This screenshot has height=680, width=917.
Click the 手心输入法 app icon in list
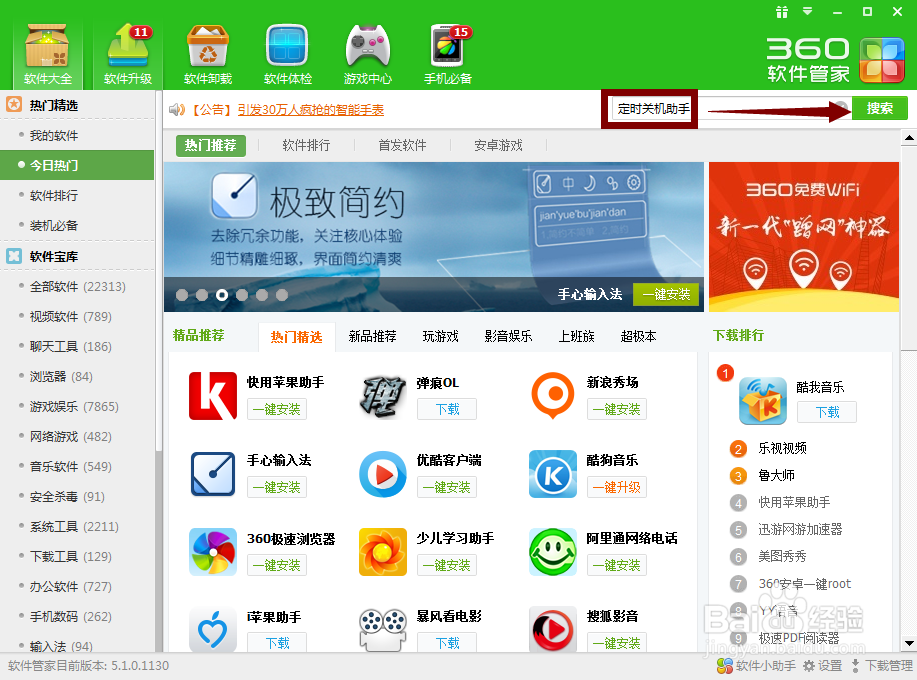pyautogui.click(x=213, y=474)
